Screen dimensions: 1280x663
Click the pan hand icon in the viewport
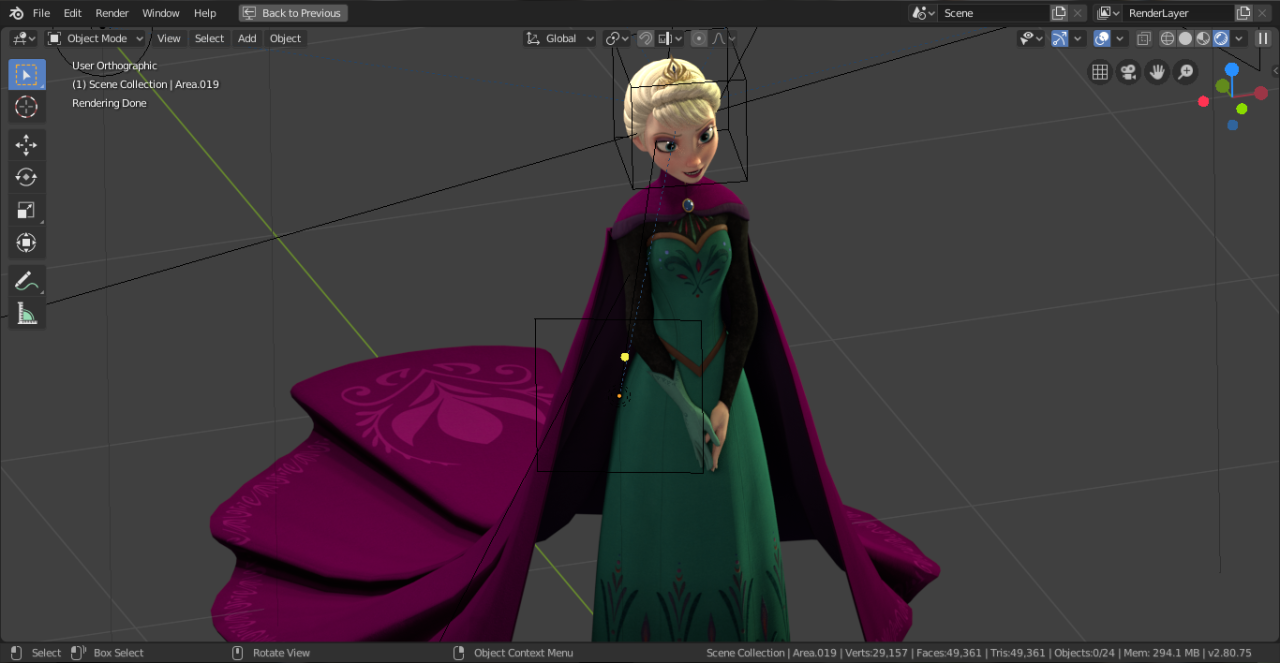1157,72
